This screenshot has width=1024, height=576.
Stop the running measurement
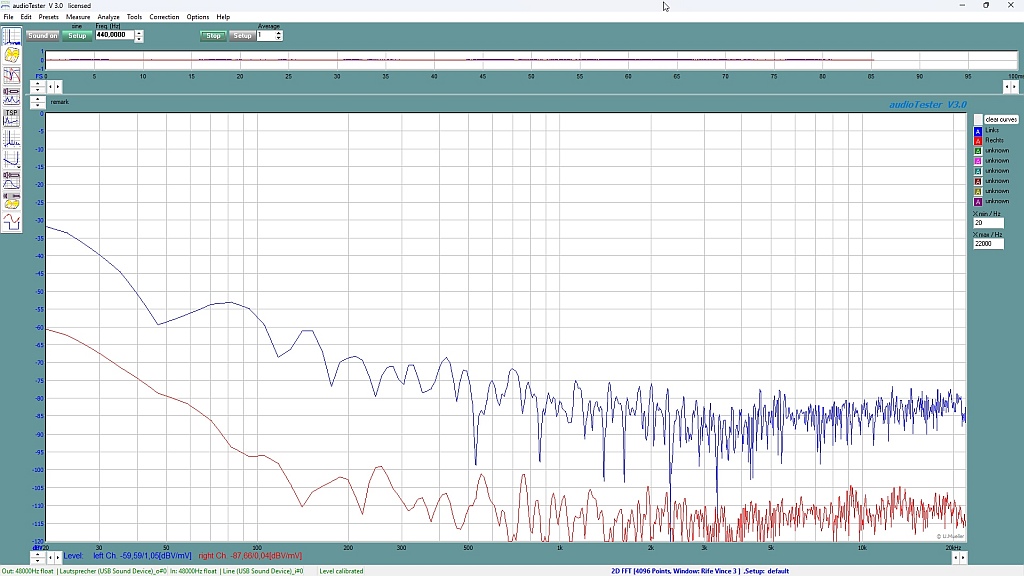214,36
